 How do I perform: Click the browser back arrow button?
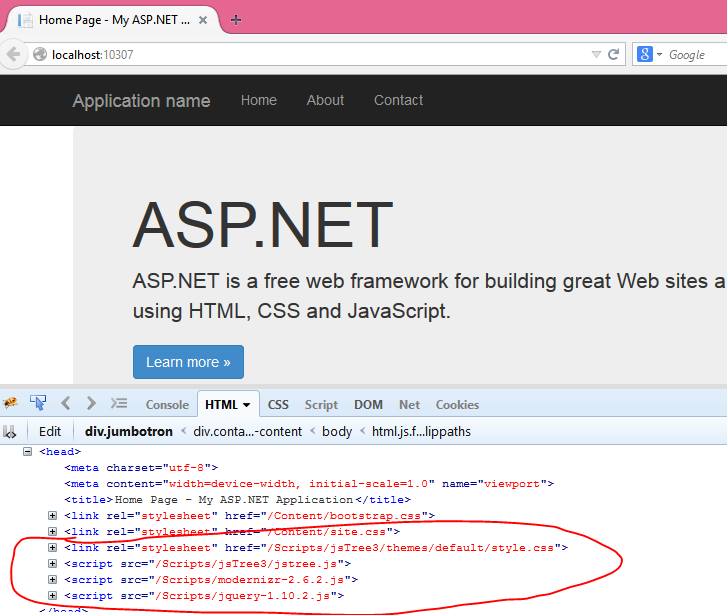[x=13, y=54]
